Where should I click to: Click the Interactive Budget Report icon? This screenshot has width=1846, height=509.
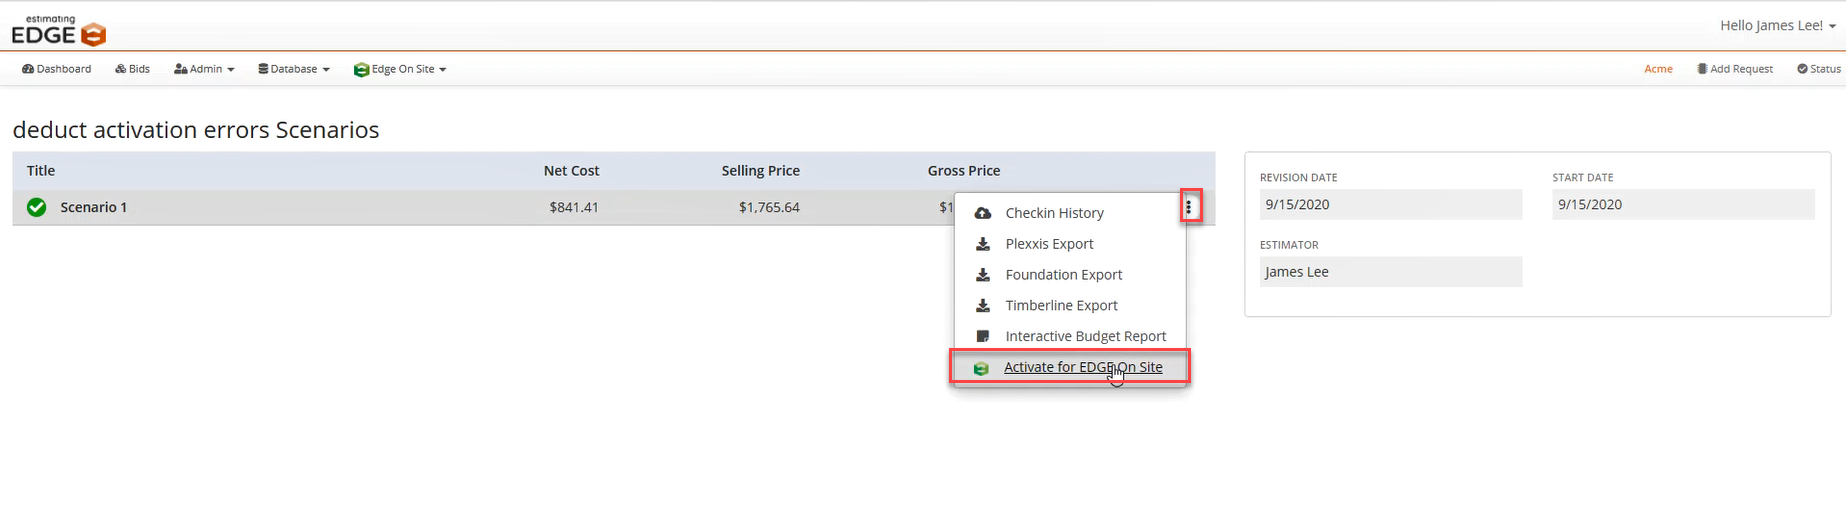coord(983,337)
